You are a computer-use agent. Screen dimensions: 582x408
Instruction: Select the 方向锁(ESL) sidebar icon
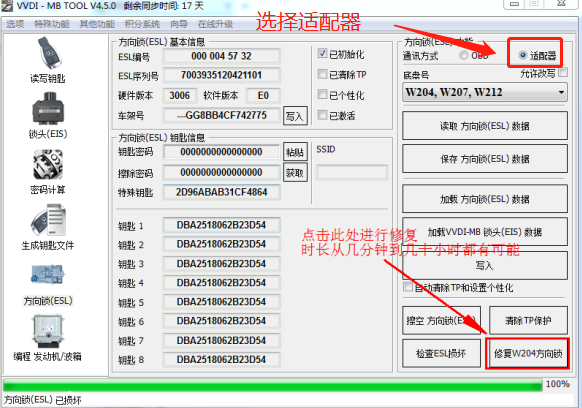pos(48,274)
